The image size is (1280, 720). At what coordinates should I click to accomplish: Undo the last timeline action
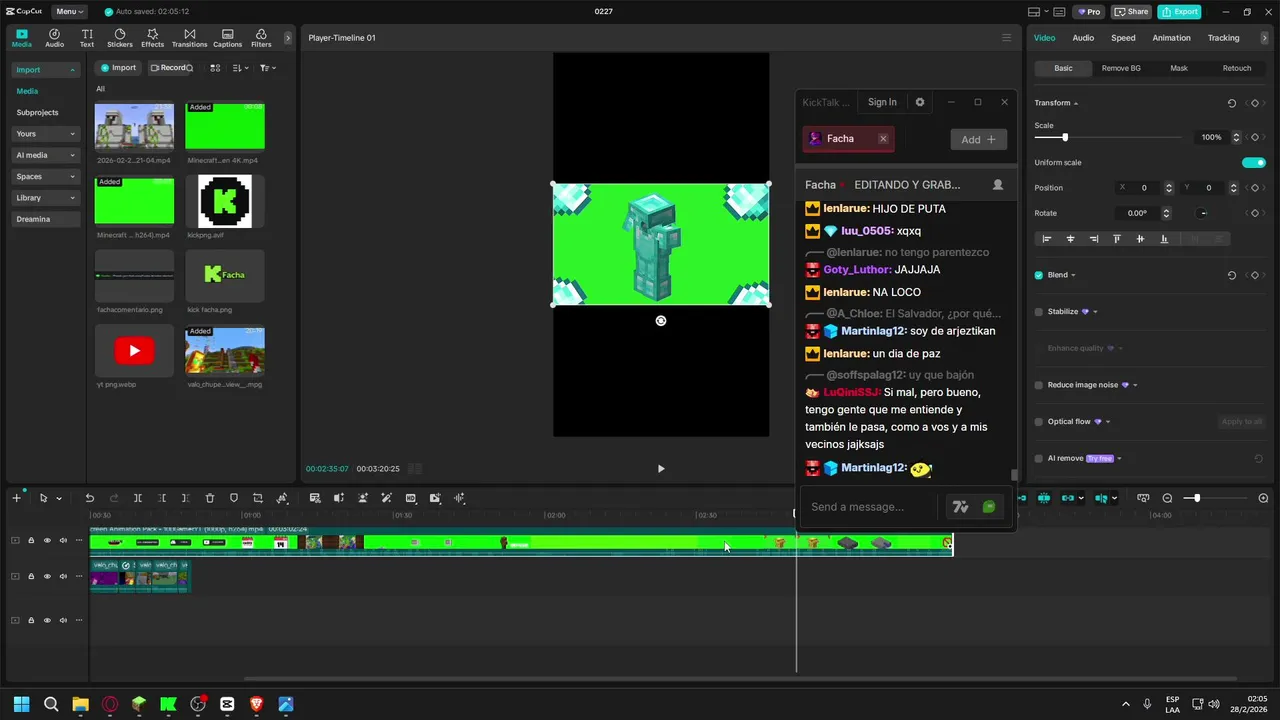(89, 498)
